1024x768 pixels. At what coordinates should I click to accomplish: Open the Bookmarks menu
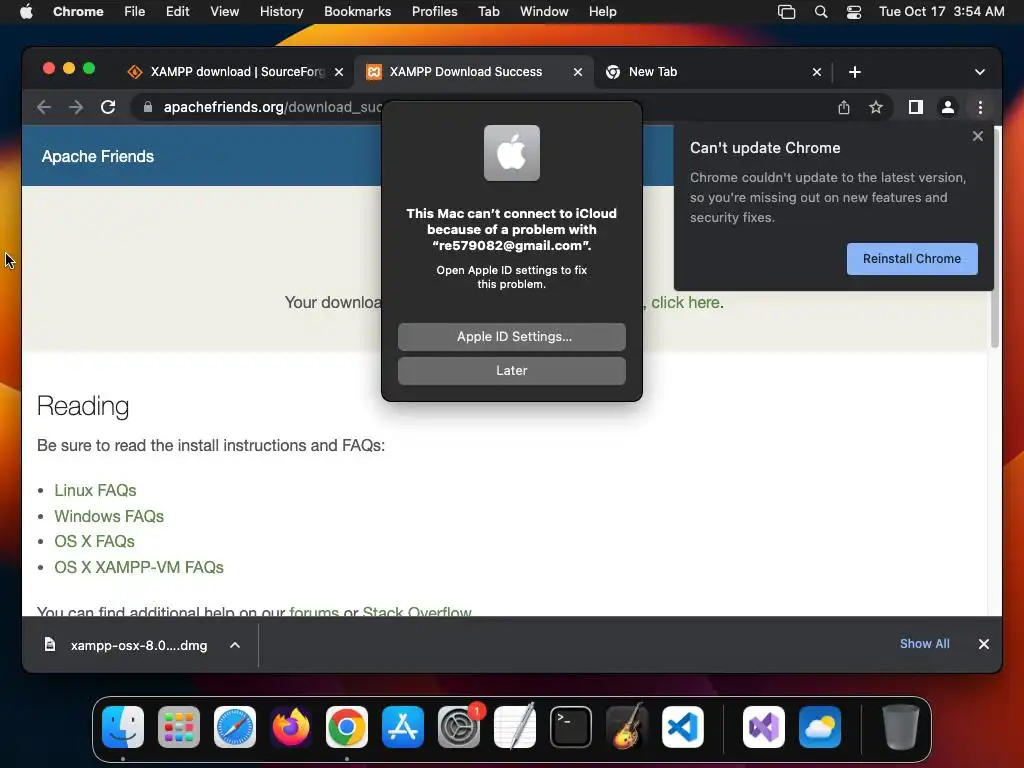point(357,12)
